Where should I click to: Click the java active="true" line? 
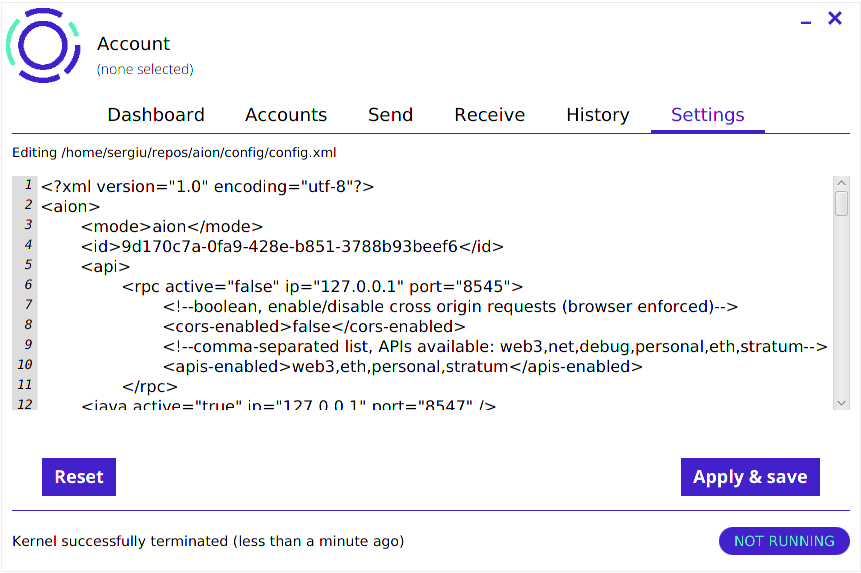click(x=289, y=406)
